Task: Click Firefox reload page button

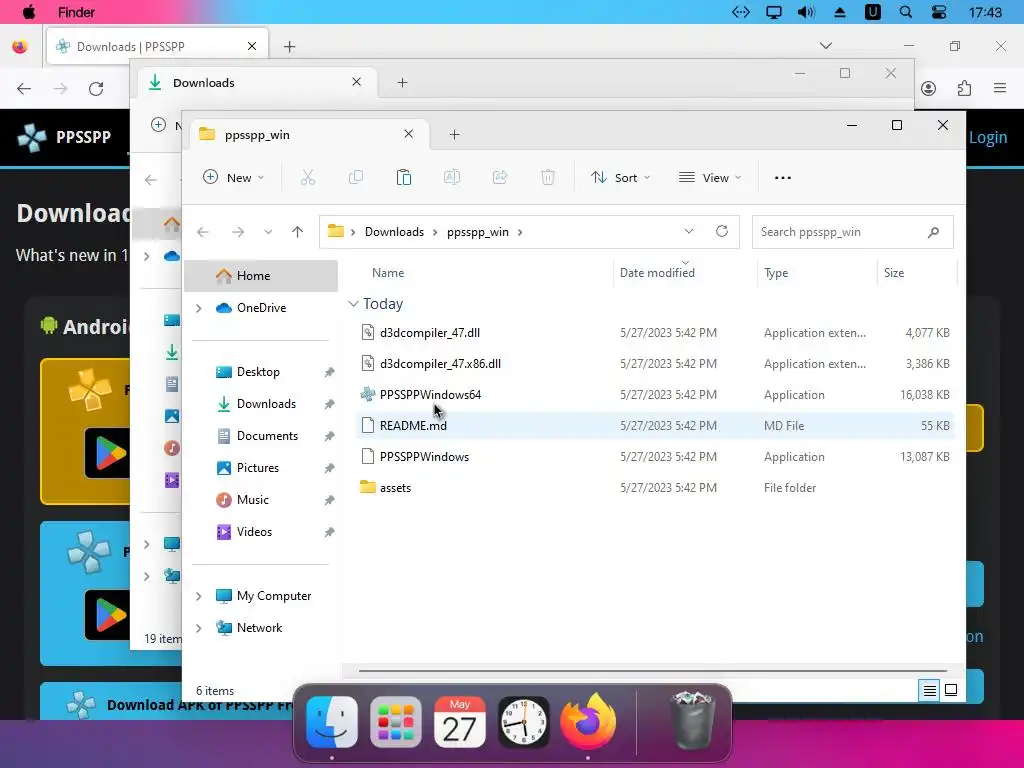Action: coord(96,89)
